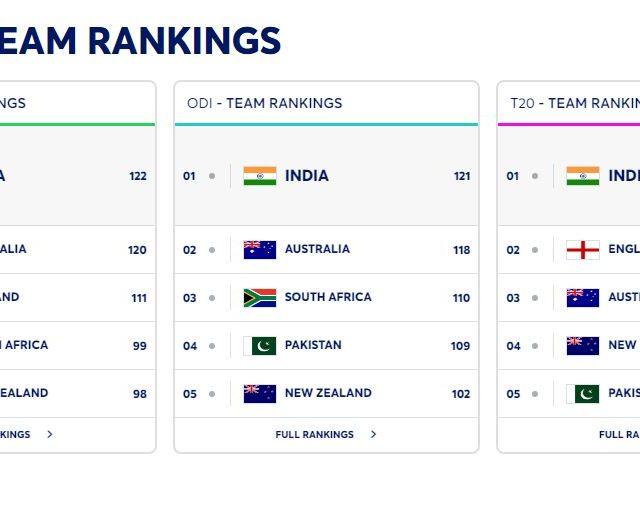Image resolution: width=640 pixels, height=526 pixels.
Task: Click Pakistan flag in ODI rankings
Action: (x=260, y=345)
